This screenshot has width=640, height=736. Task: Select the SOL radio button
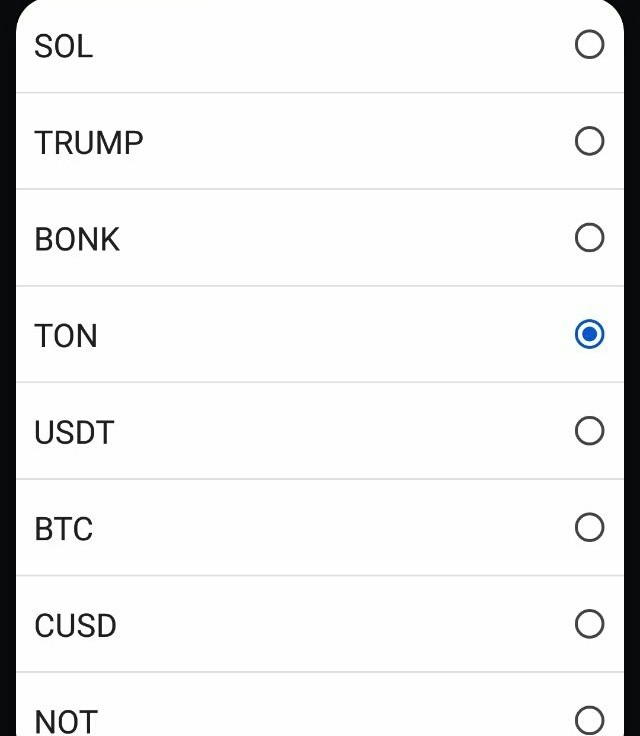589,45
